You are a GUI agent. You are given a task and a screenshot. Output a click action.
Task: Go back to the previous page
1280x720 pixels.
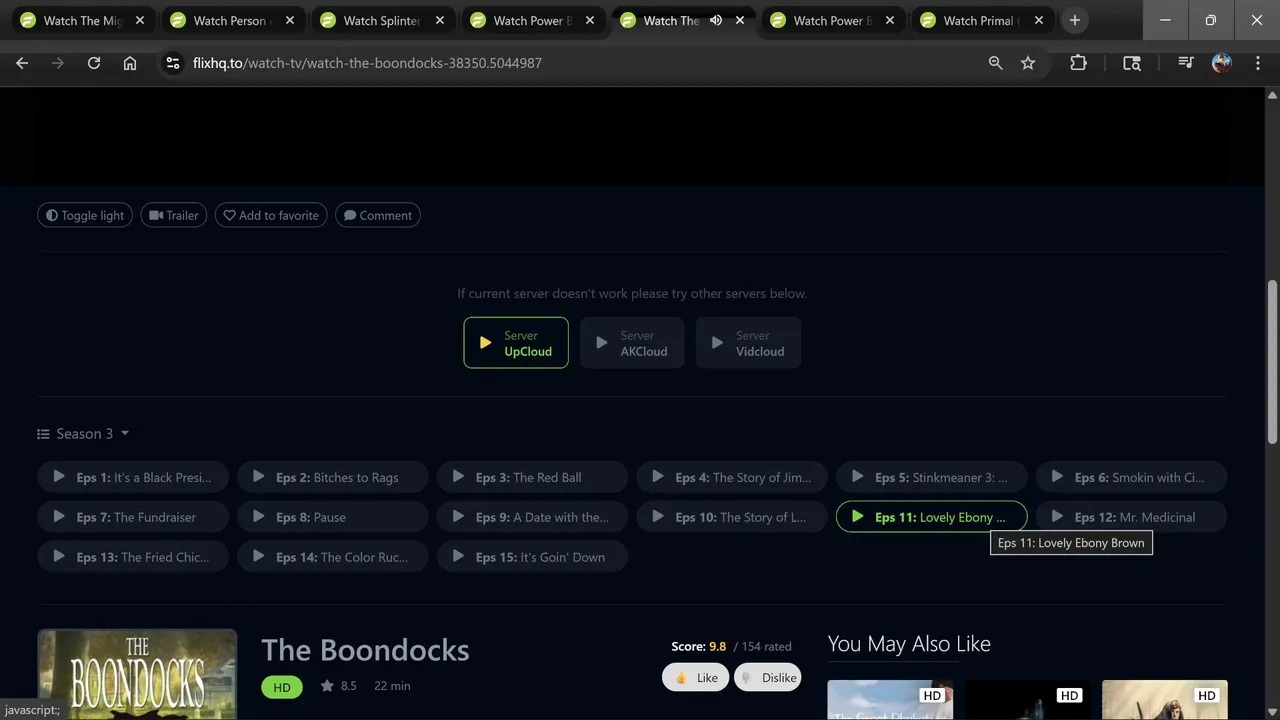(x=22, y=63)
